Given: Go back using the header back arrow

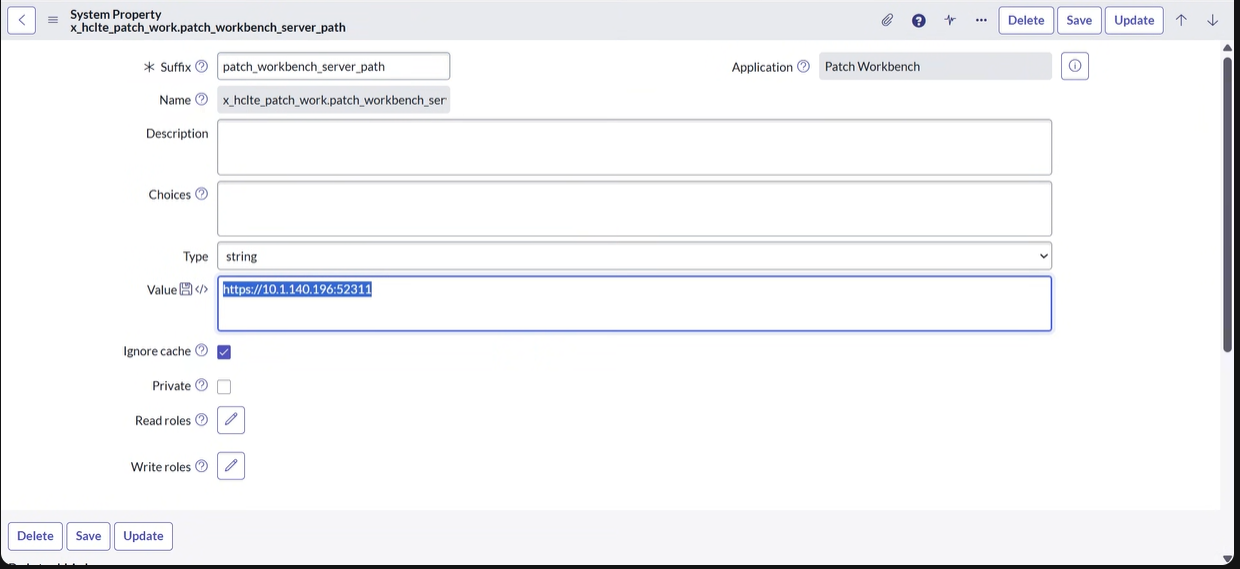Looking at the screenshot, I should coord(22,20).
